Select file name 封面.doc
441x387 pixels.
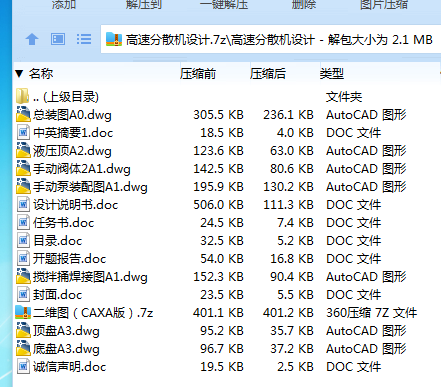tap(57, 295)
